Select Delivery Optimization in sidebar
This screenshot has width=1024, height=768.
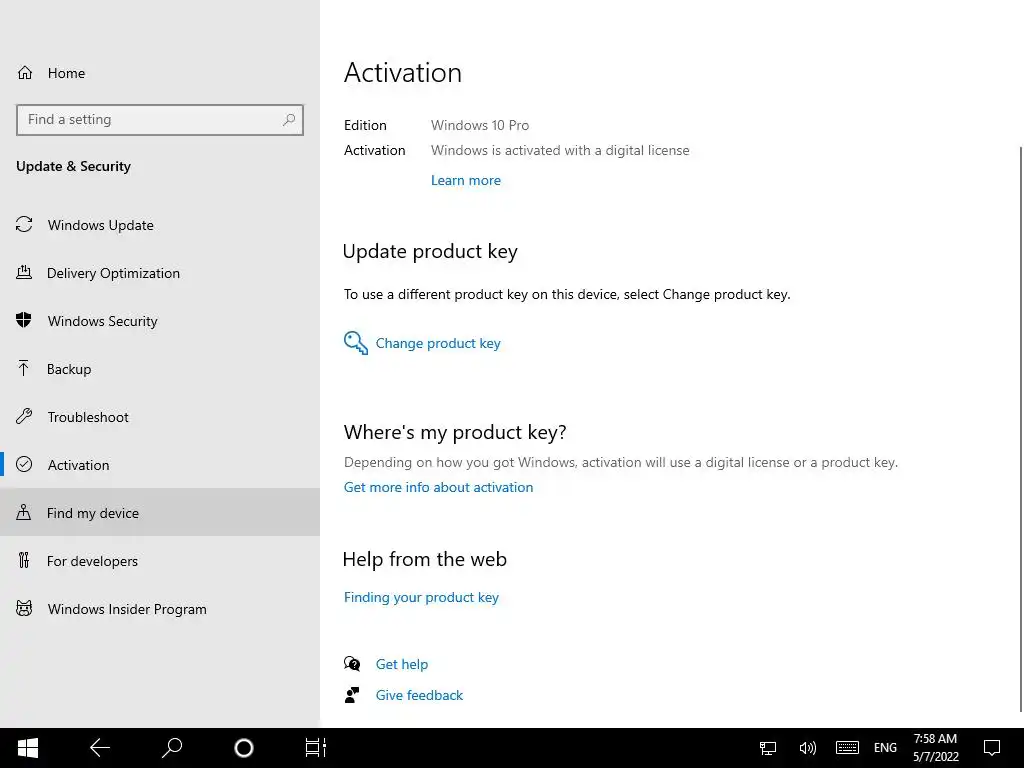[160, 273]
